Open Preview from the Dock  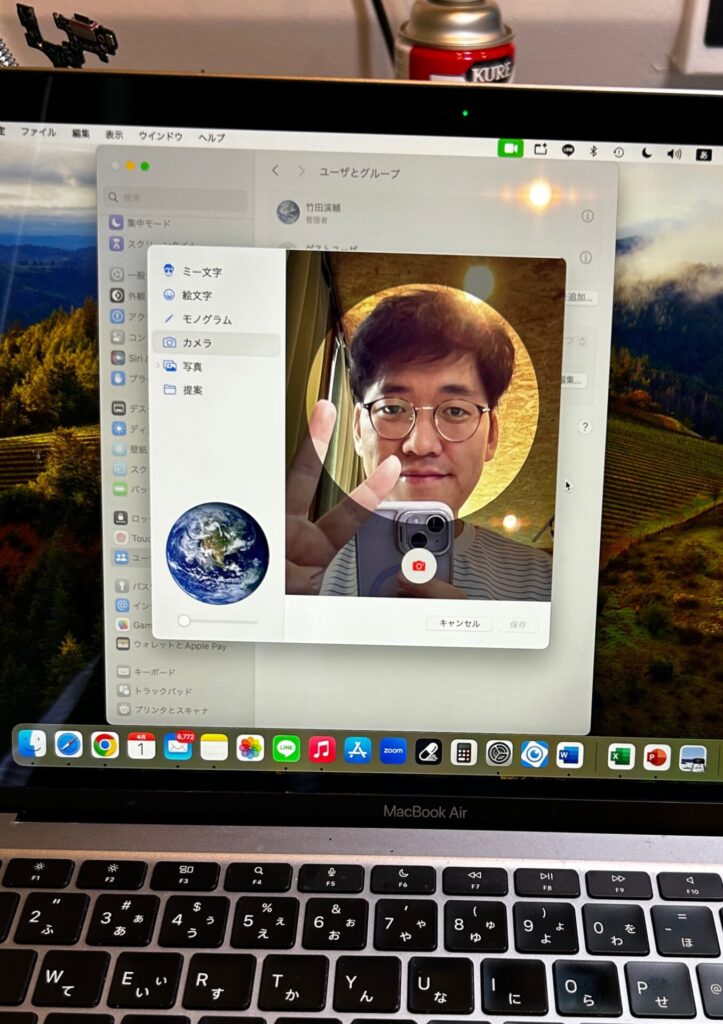[692, 759]
